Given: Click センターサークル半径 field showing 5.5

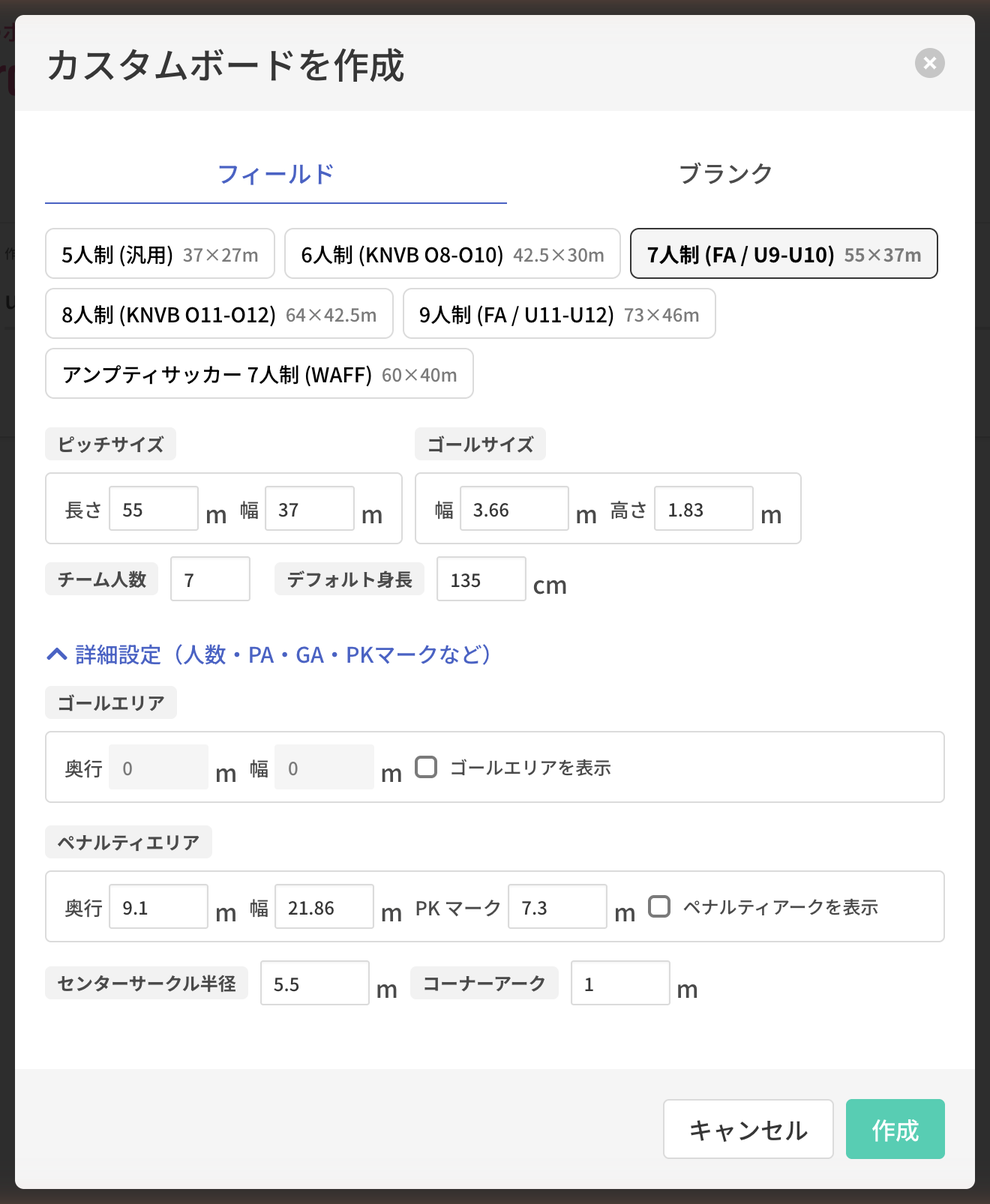Looking at the screenshot, I should point(315,983).
